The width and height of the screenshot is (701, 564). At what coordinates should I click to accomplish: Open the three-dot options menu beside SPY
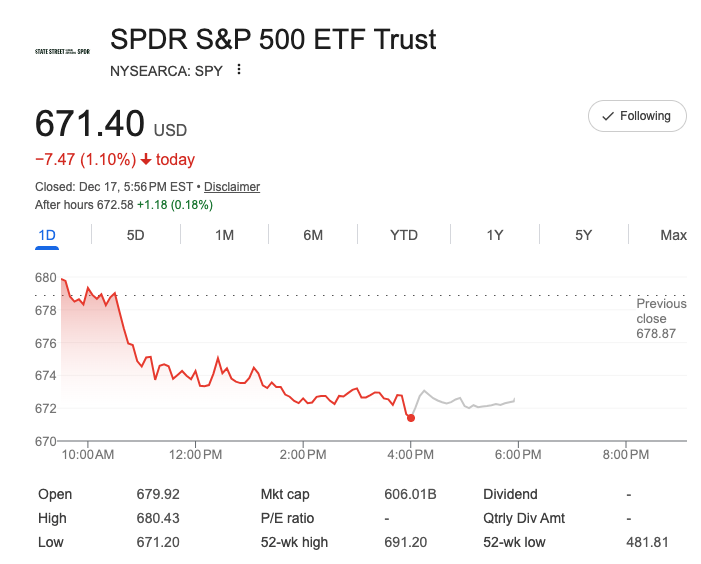[x=239, y=70]
